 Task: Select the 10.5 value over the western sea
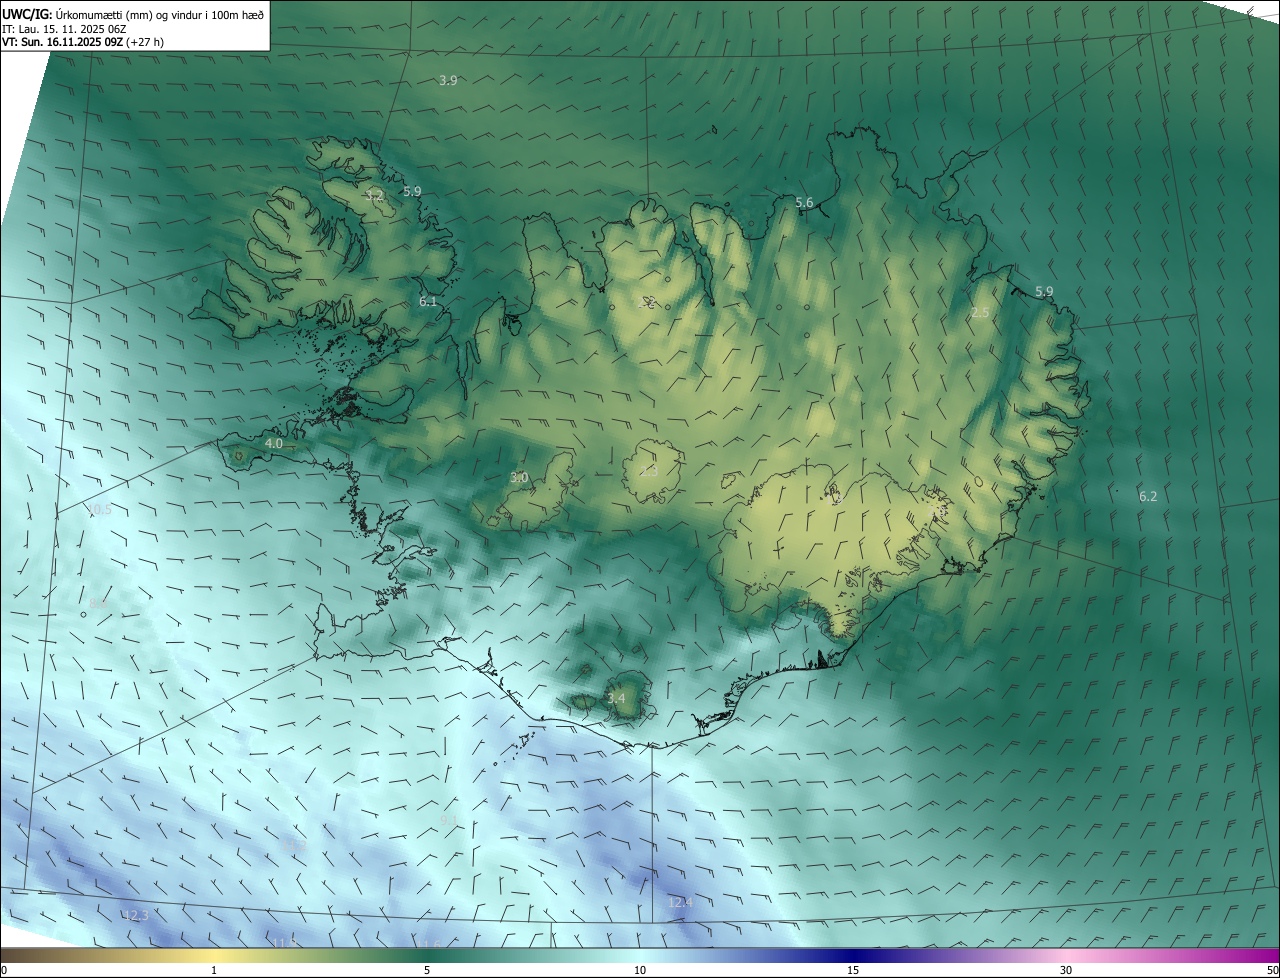[x=100, y=510]
